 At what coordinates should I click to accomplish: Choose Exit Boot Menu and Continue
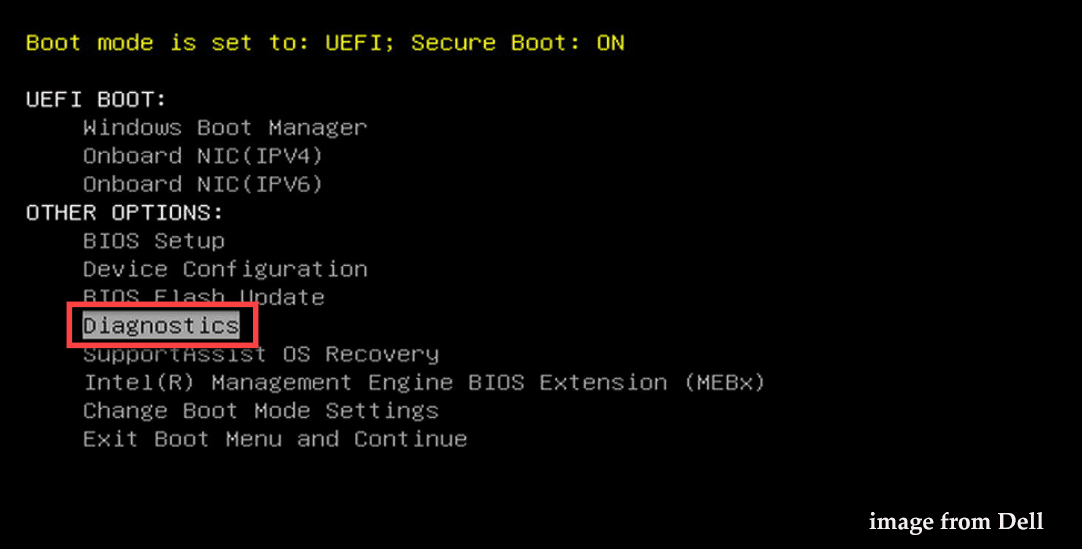[x=275, y=439]
